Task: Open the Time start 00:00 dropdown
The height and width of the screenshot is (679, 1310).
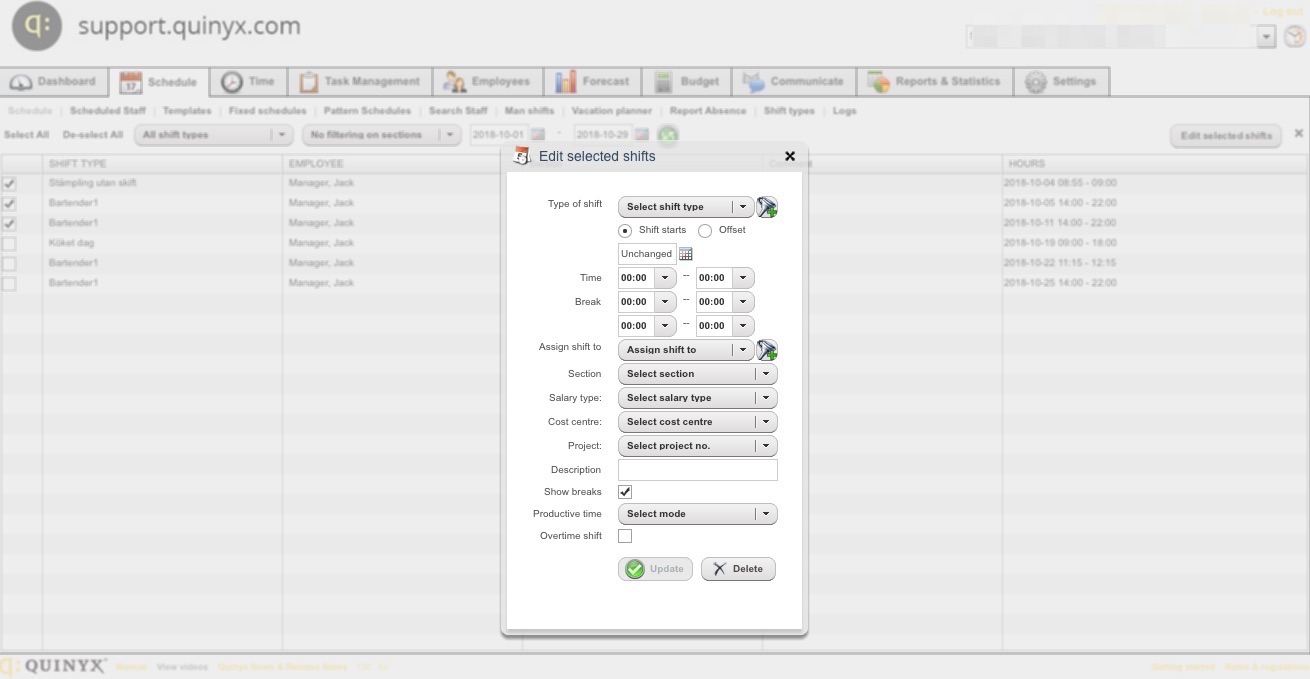Action: (648, 278)
